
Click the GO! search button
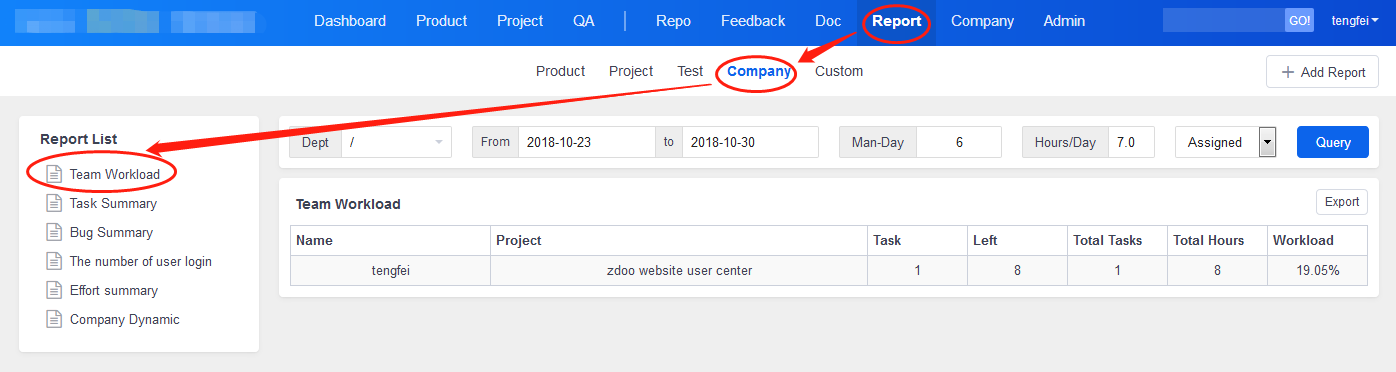point(1299,21)
